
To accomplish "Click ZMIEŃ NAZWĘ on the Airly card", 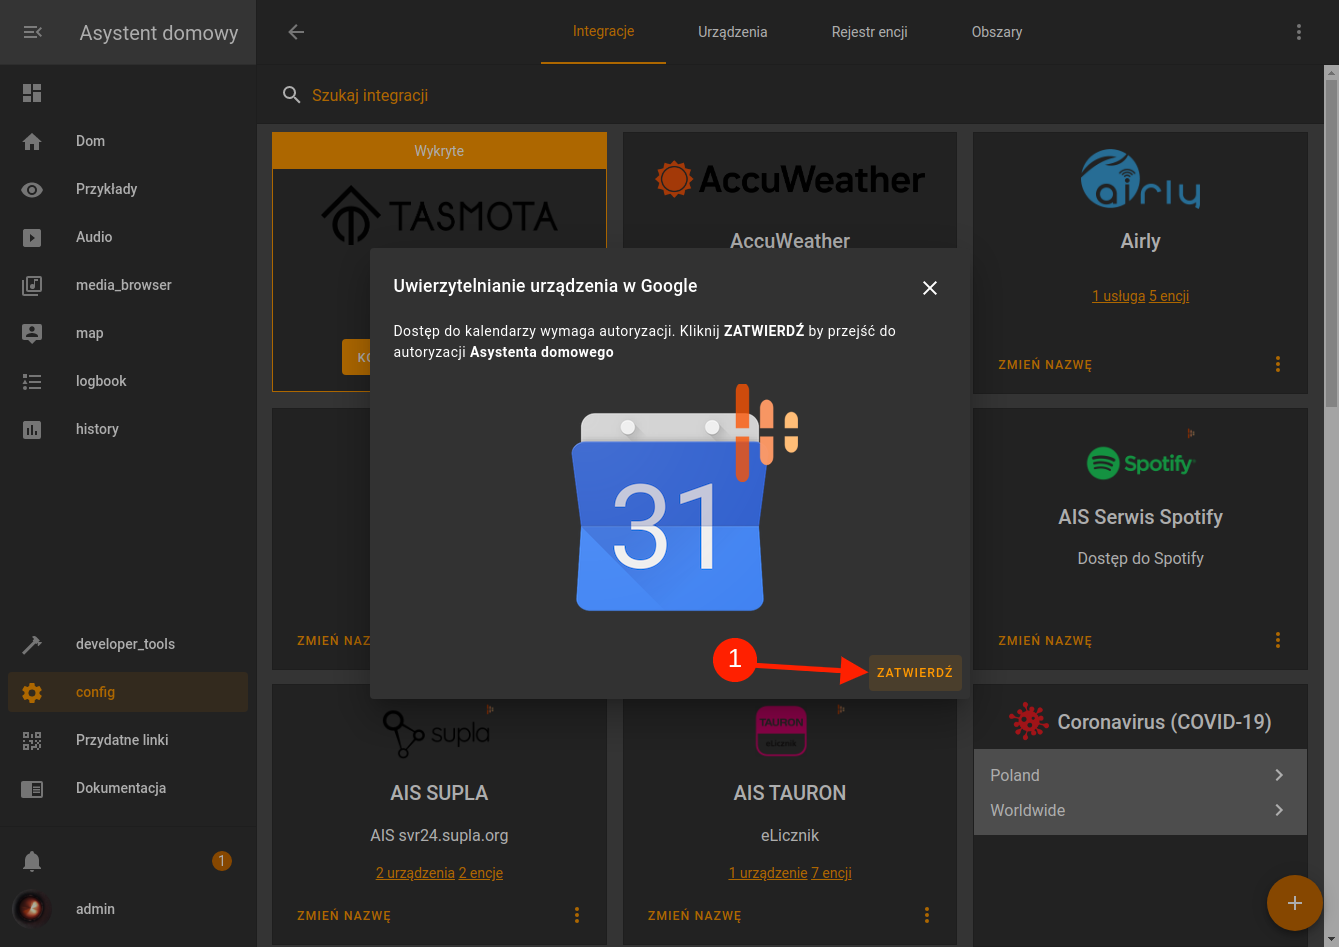I will [x=1045, y=365].
